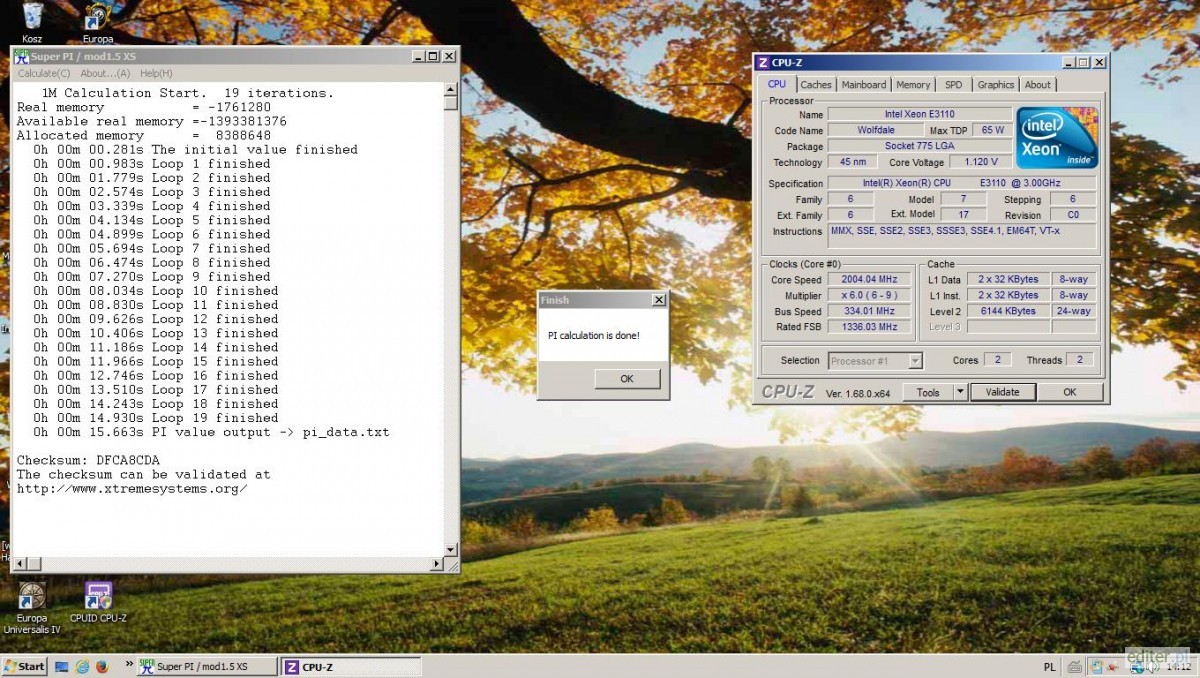Click the PI value output pi_data.txt line
Screen dimensions: 1200x678
[x=211, y=432]
